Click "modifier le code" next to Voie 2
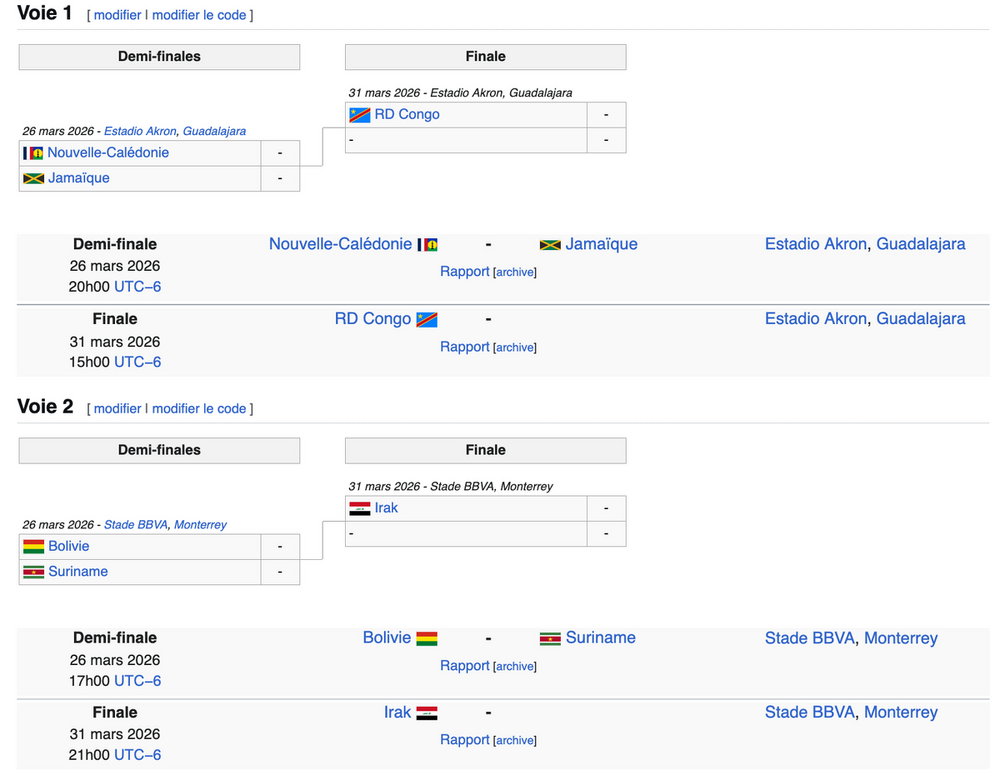 pos(199,408)
